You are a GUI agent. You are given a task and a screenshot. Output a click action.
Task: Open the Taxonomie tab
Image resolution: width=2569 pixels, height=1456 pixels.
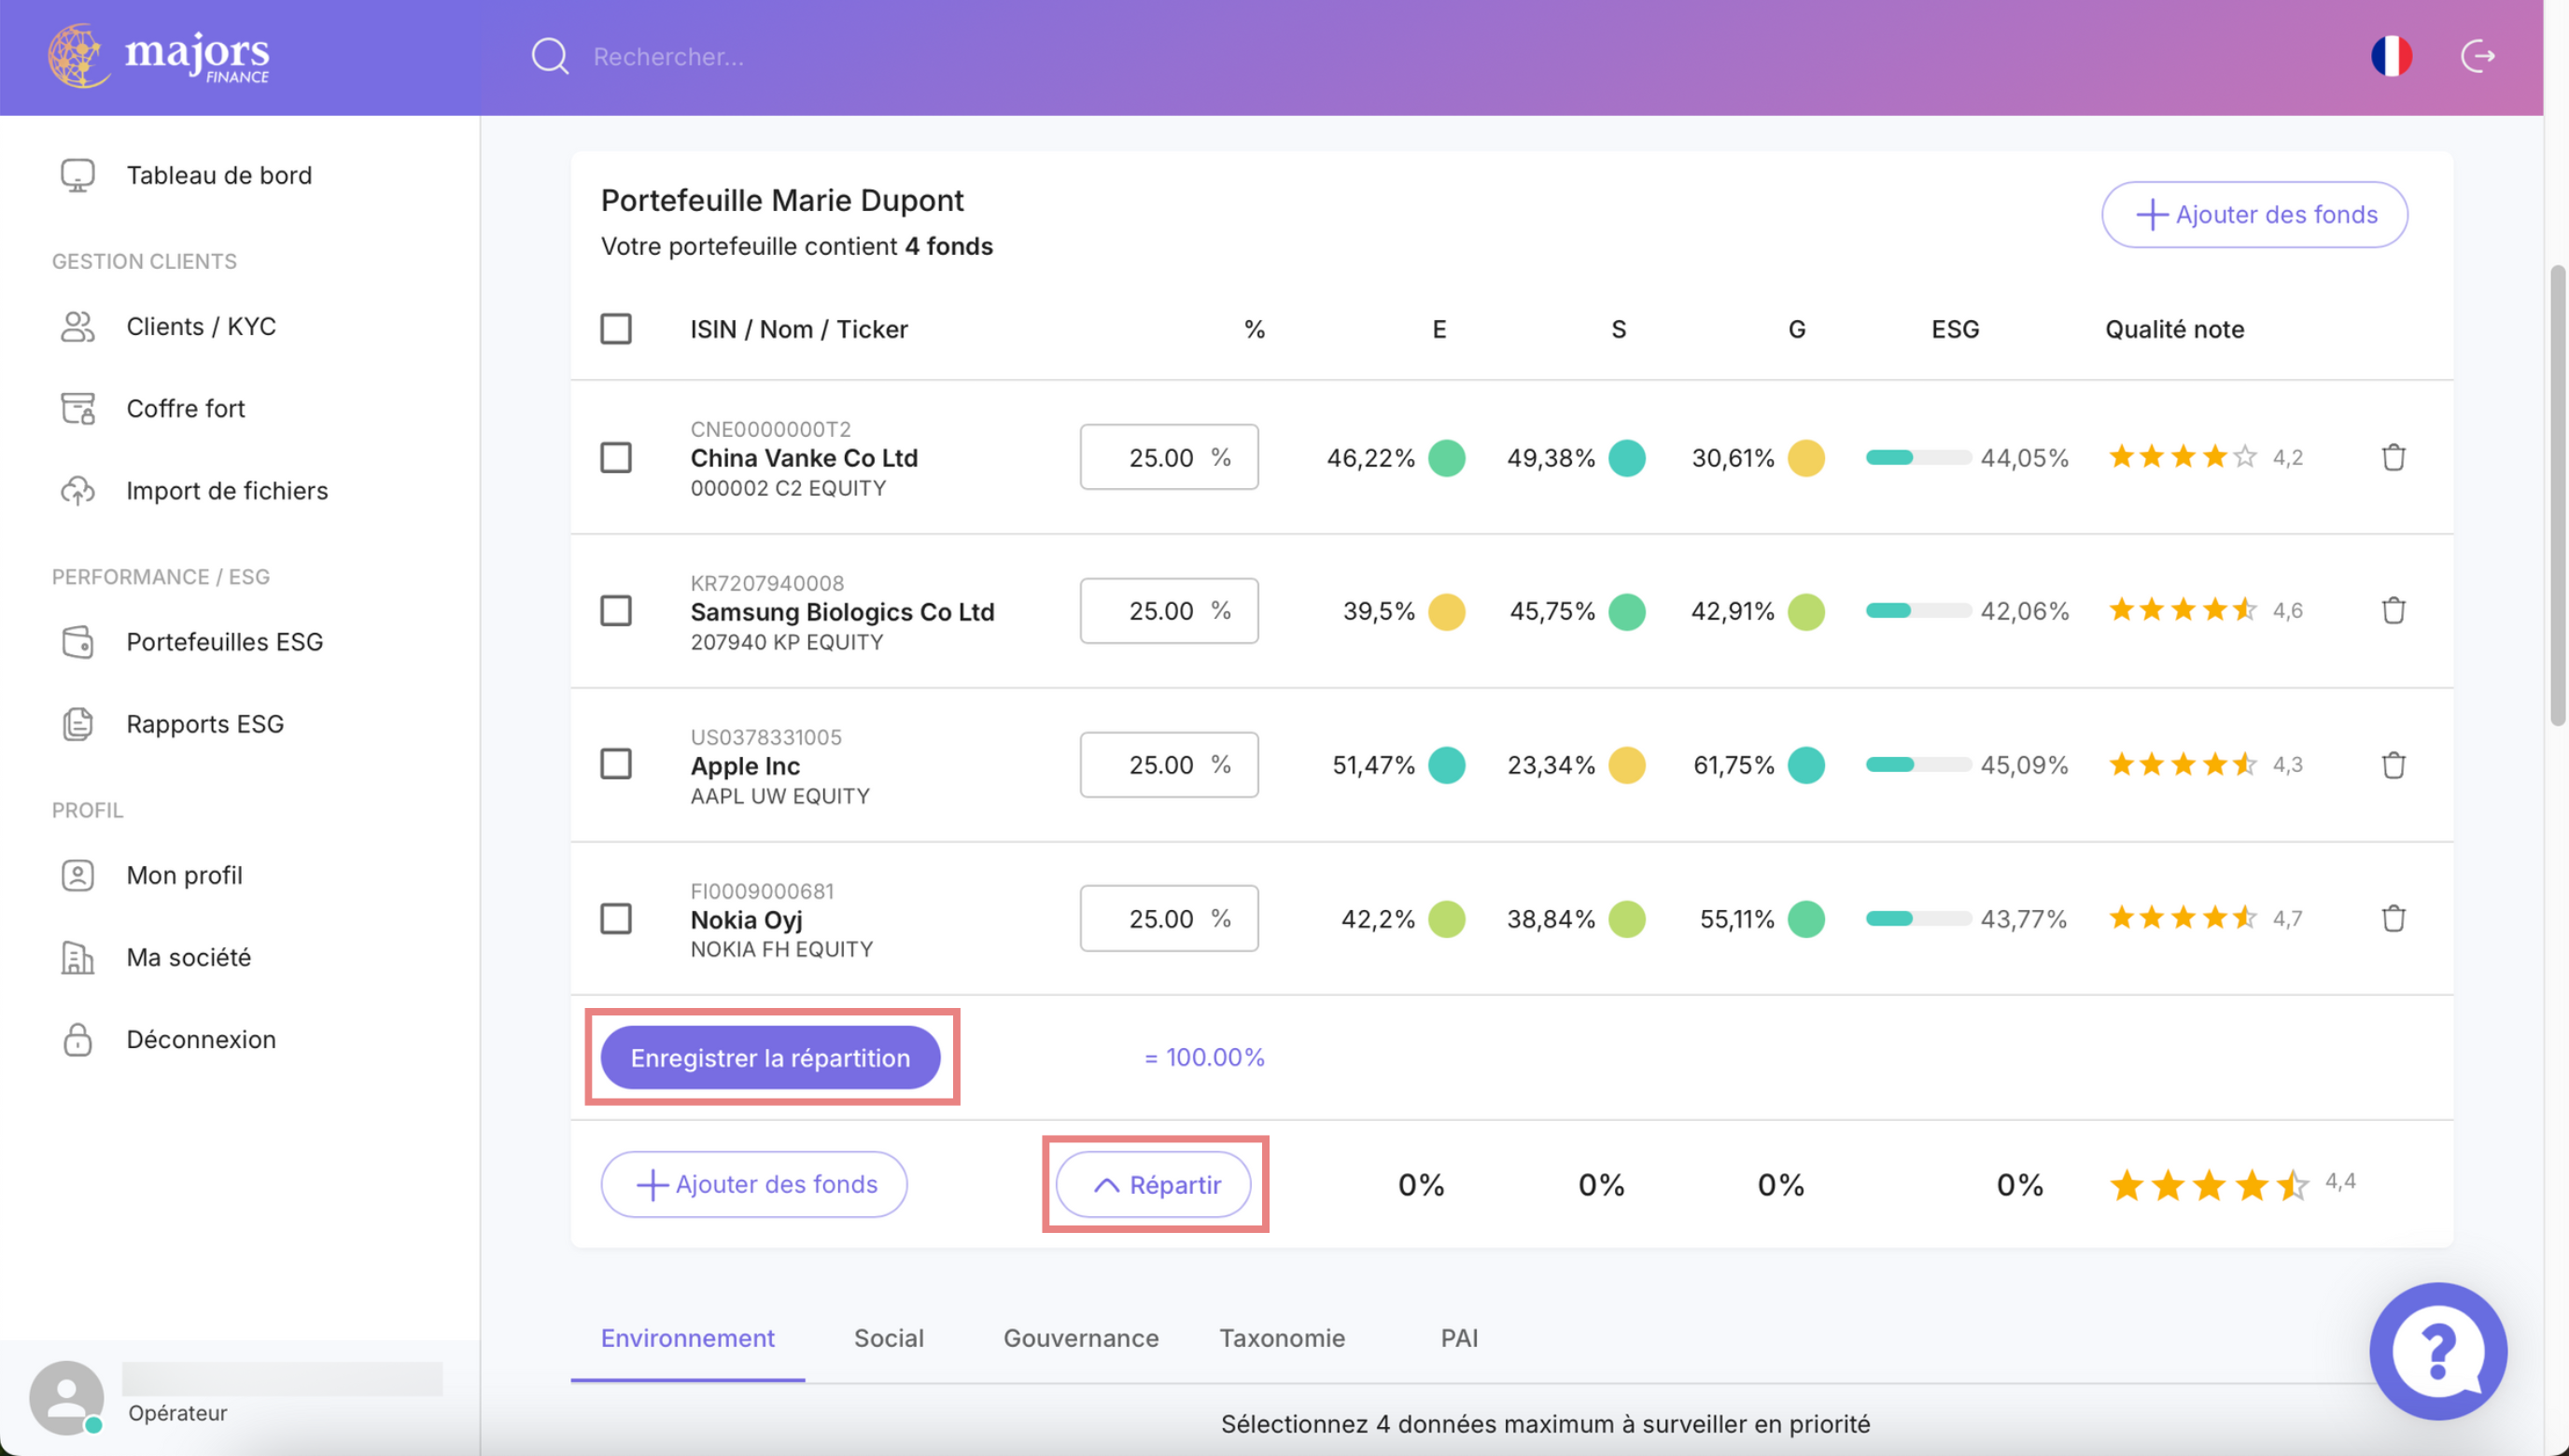click(x=1281, y=1338)
